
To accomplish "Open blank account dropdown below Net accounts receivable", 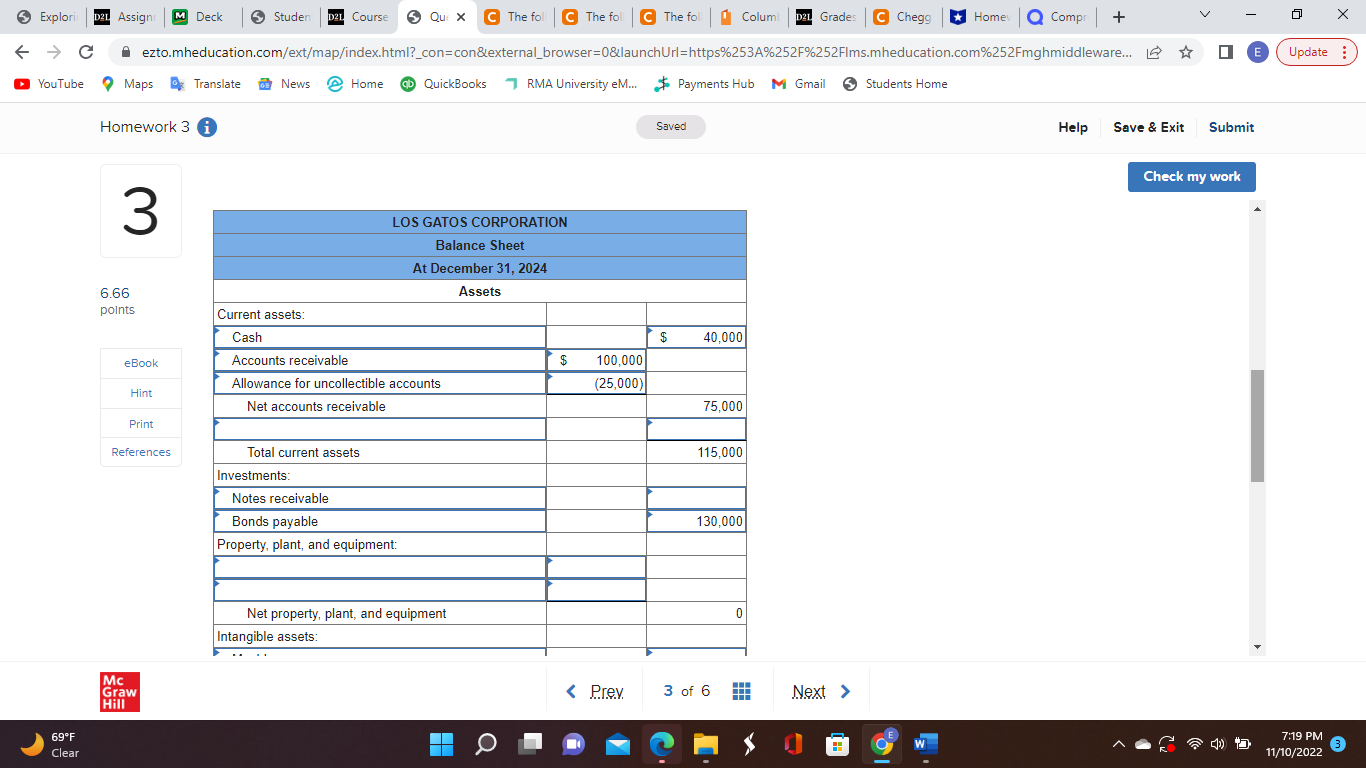I will tap(380, 430).
